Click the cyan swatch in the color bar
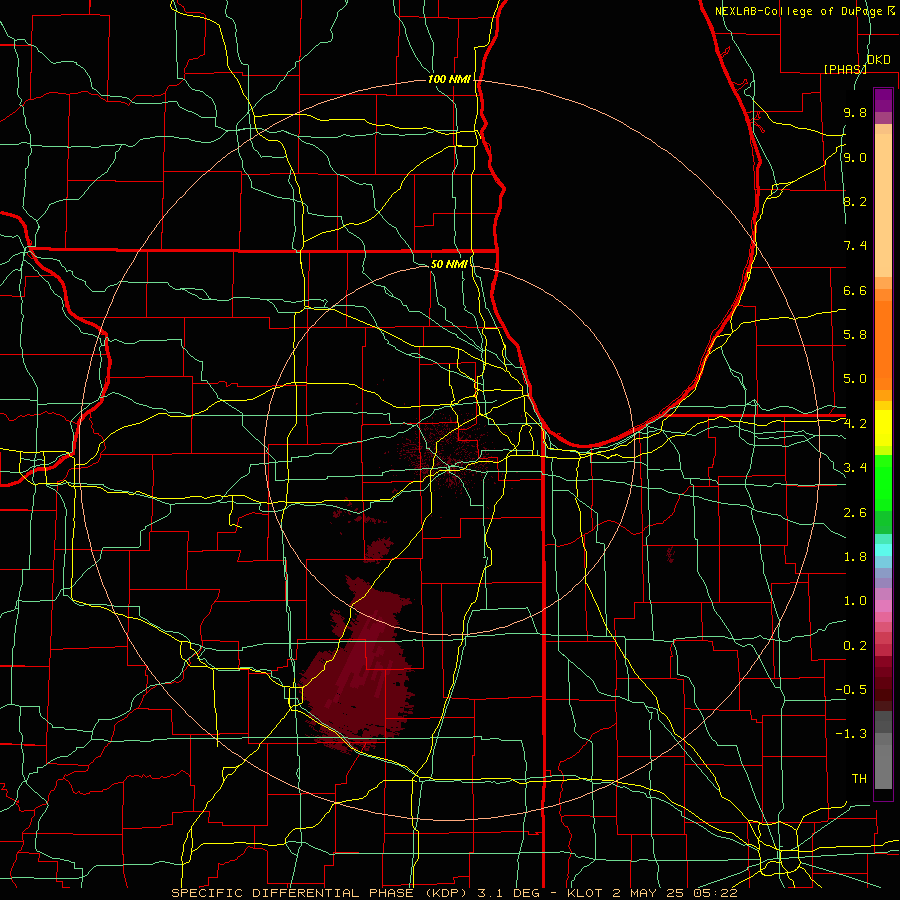 883,550
